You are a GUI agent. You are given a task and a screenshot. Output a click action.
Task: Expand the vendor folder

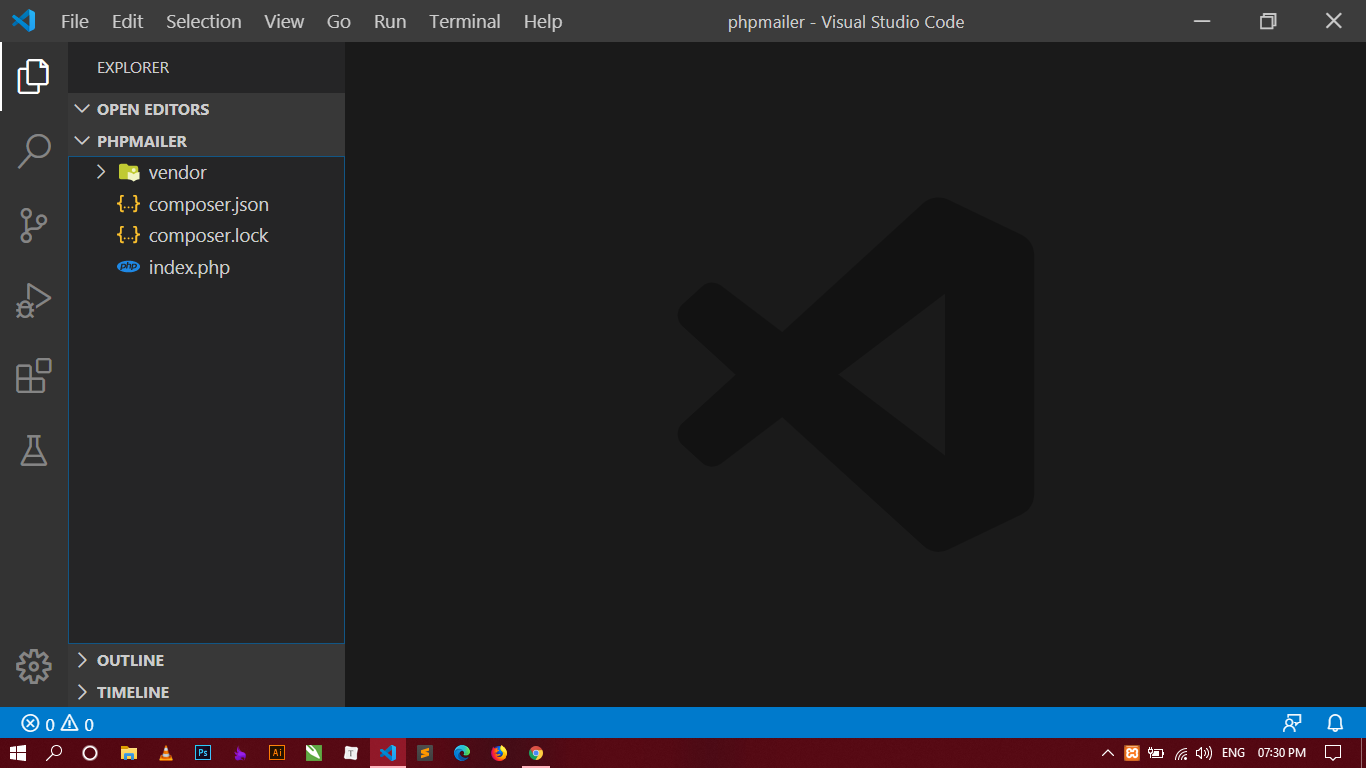[x=177, y=173]
